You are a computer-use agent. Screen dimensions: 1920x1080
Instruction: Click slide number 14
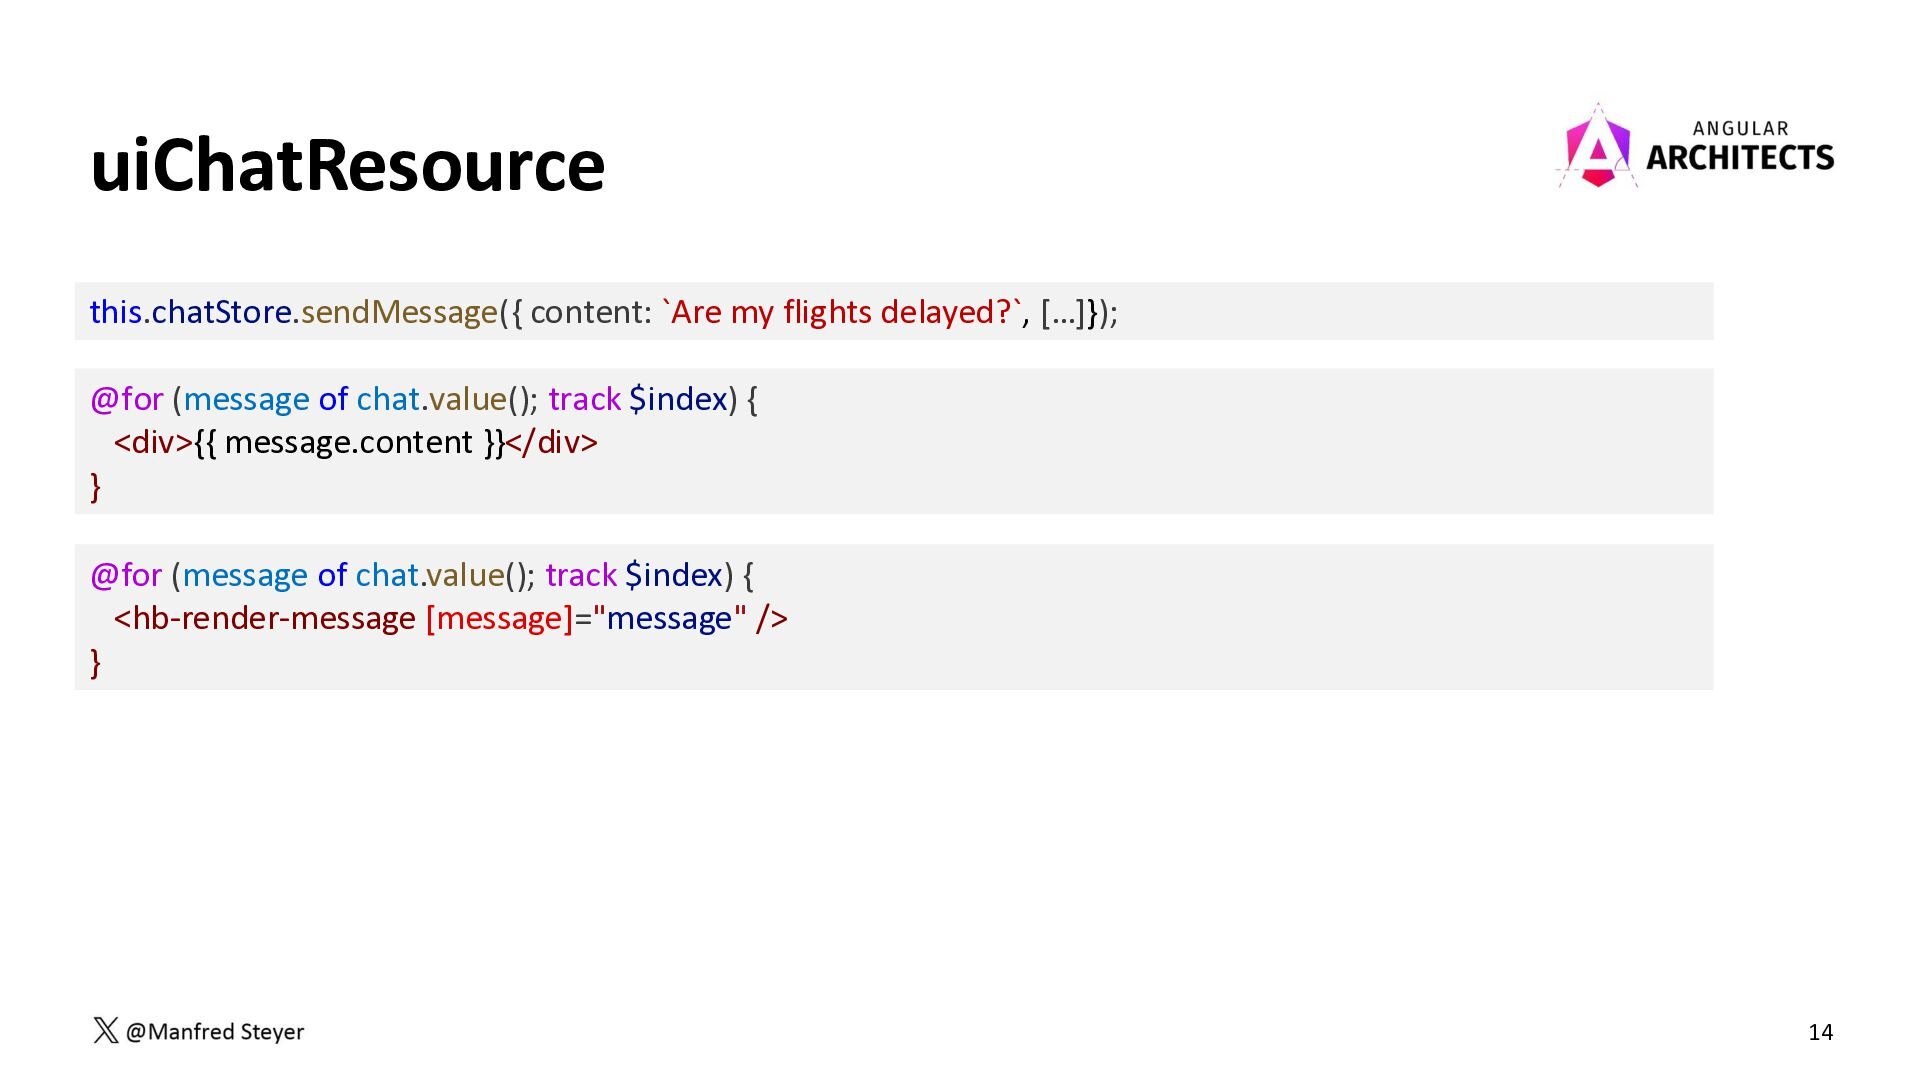[1820, 1032]
